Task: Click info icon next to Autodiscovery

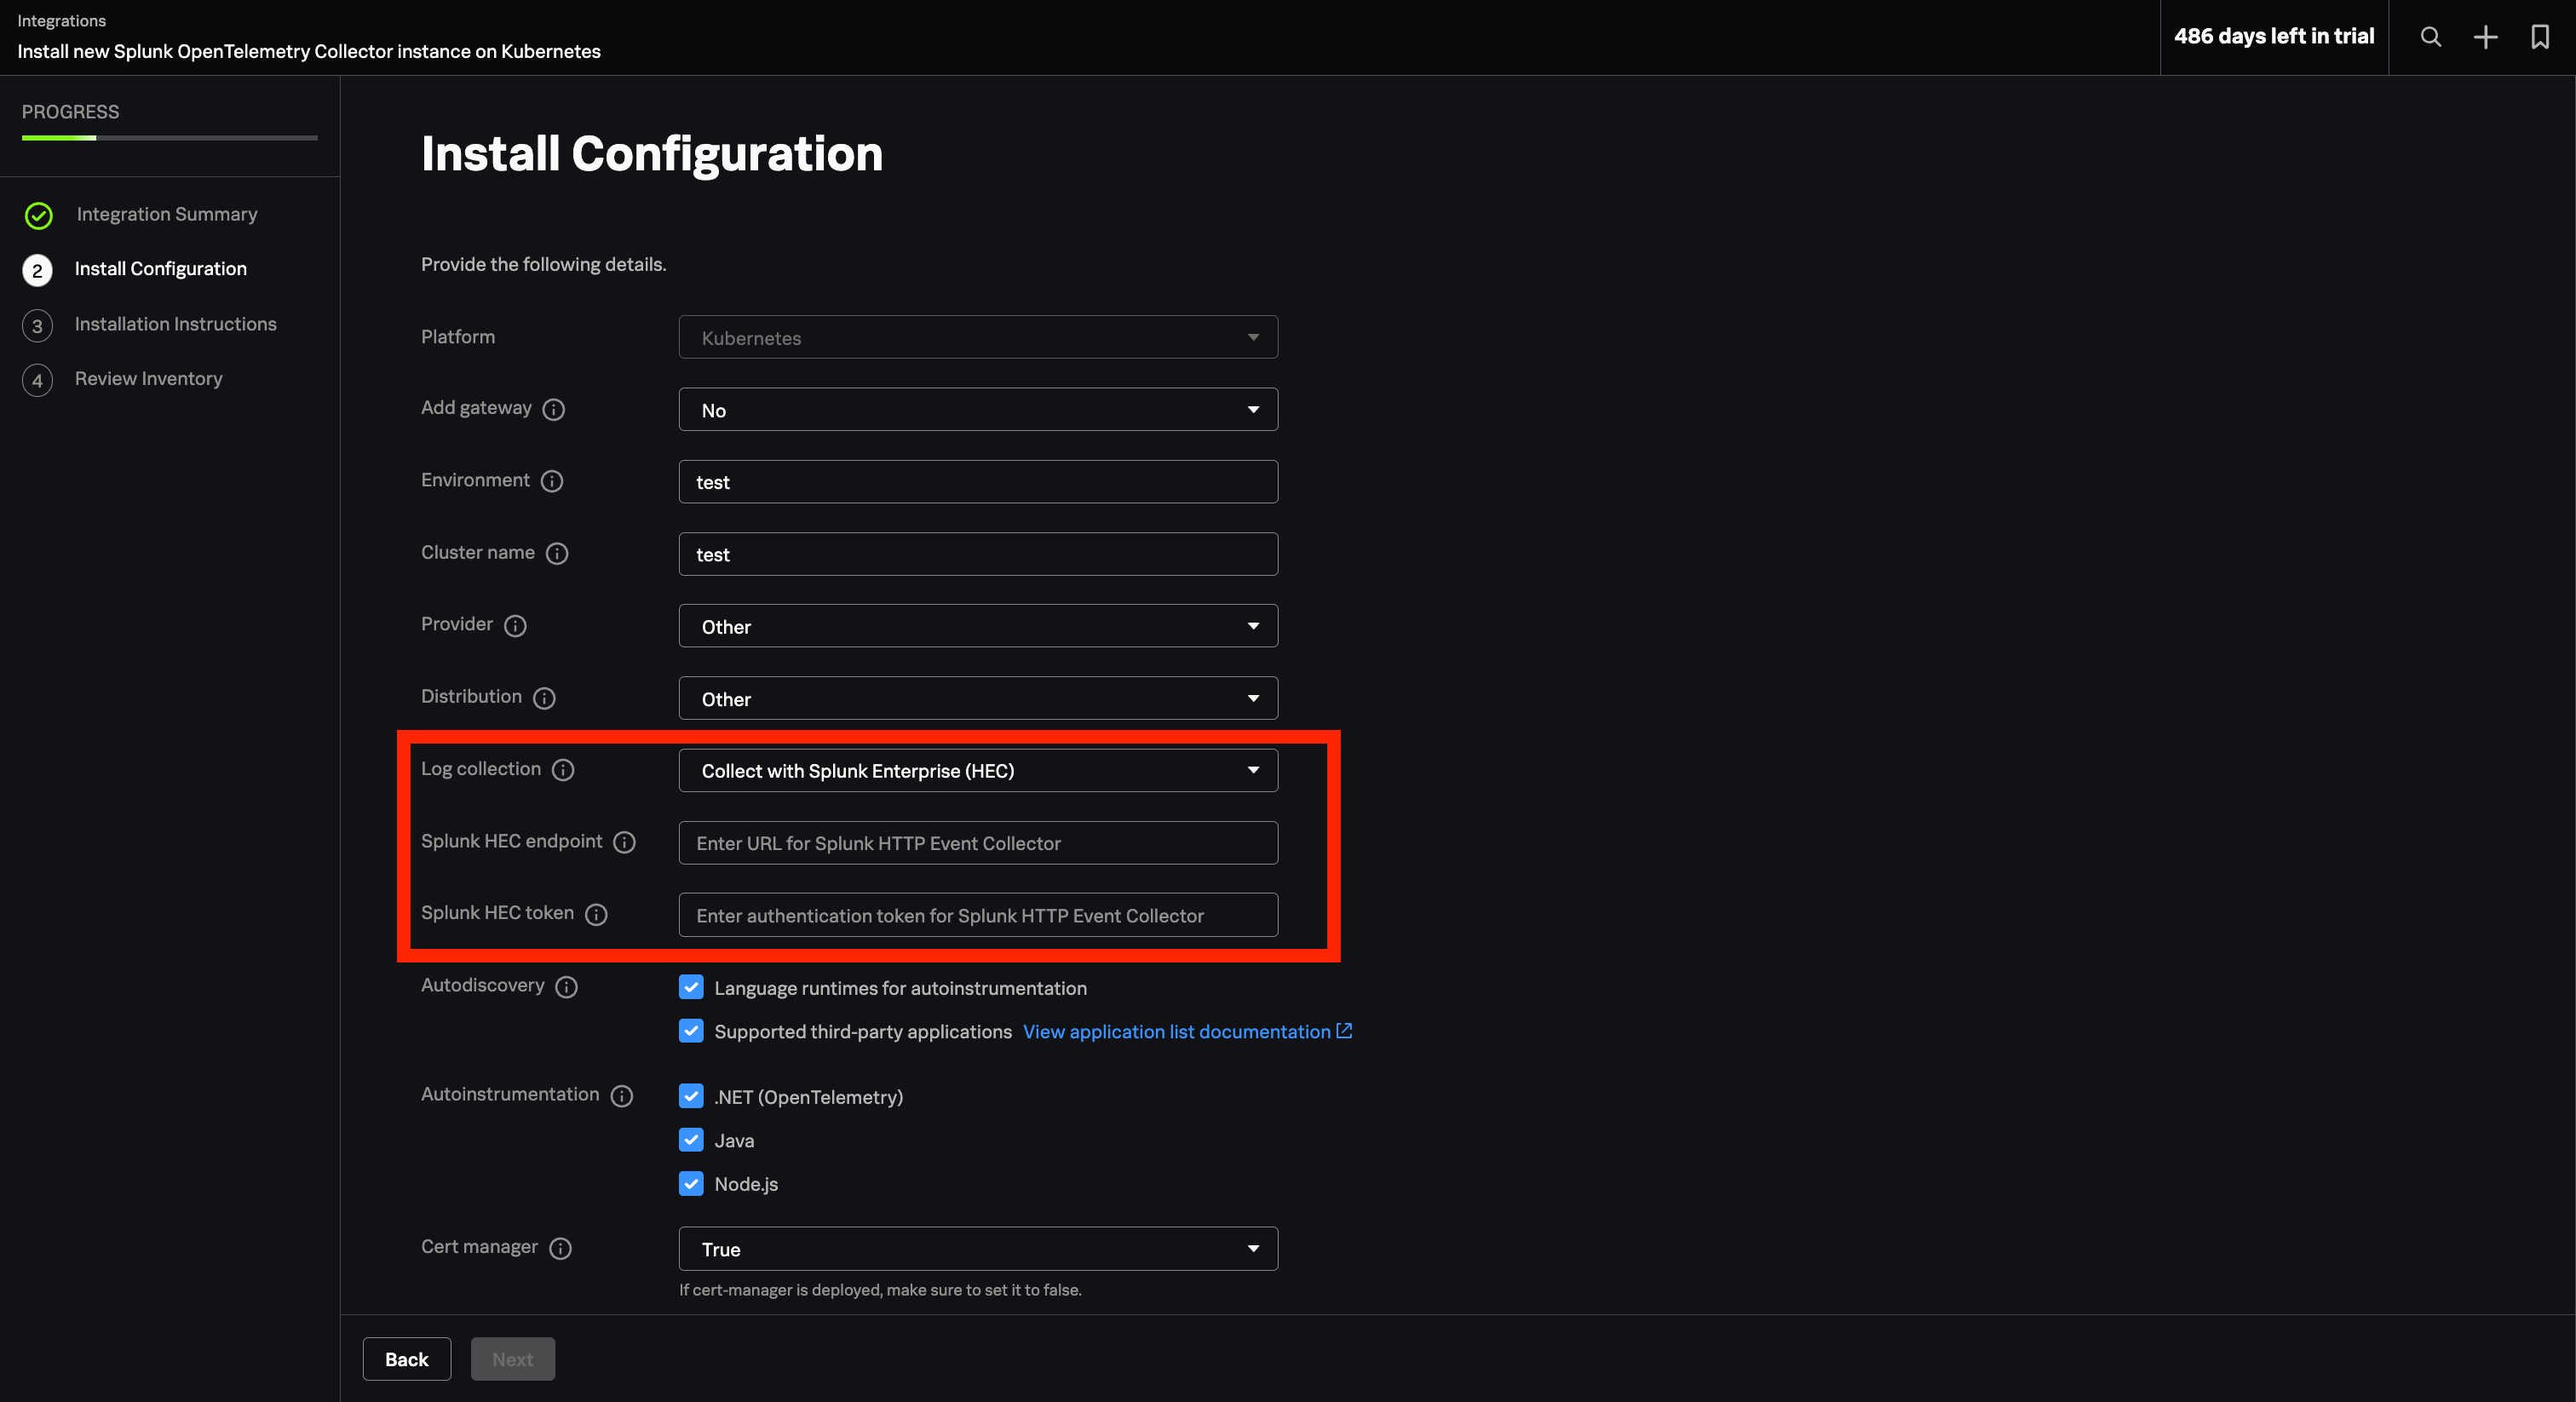Action: point(566,987)
